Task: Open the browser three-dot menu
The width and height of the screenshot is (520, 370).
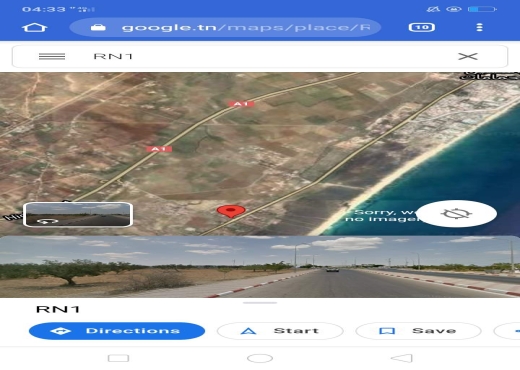Action: click(479, 27)
